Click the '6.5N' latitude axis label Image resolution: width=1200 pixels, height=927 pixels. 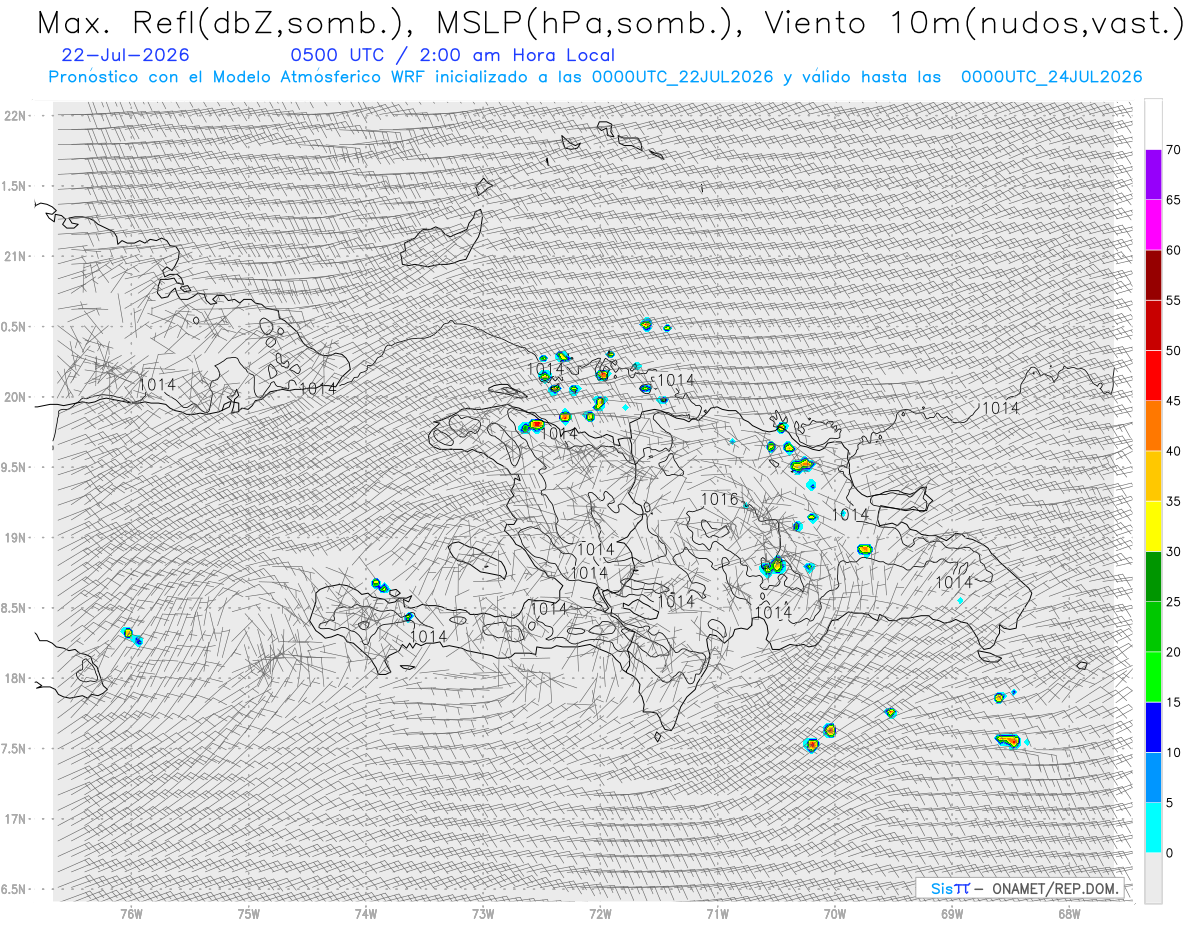point(14,889)
